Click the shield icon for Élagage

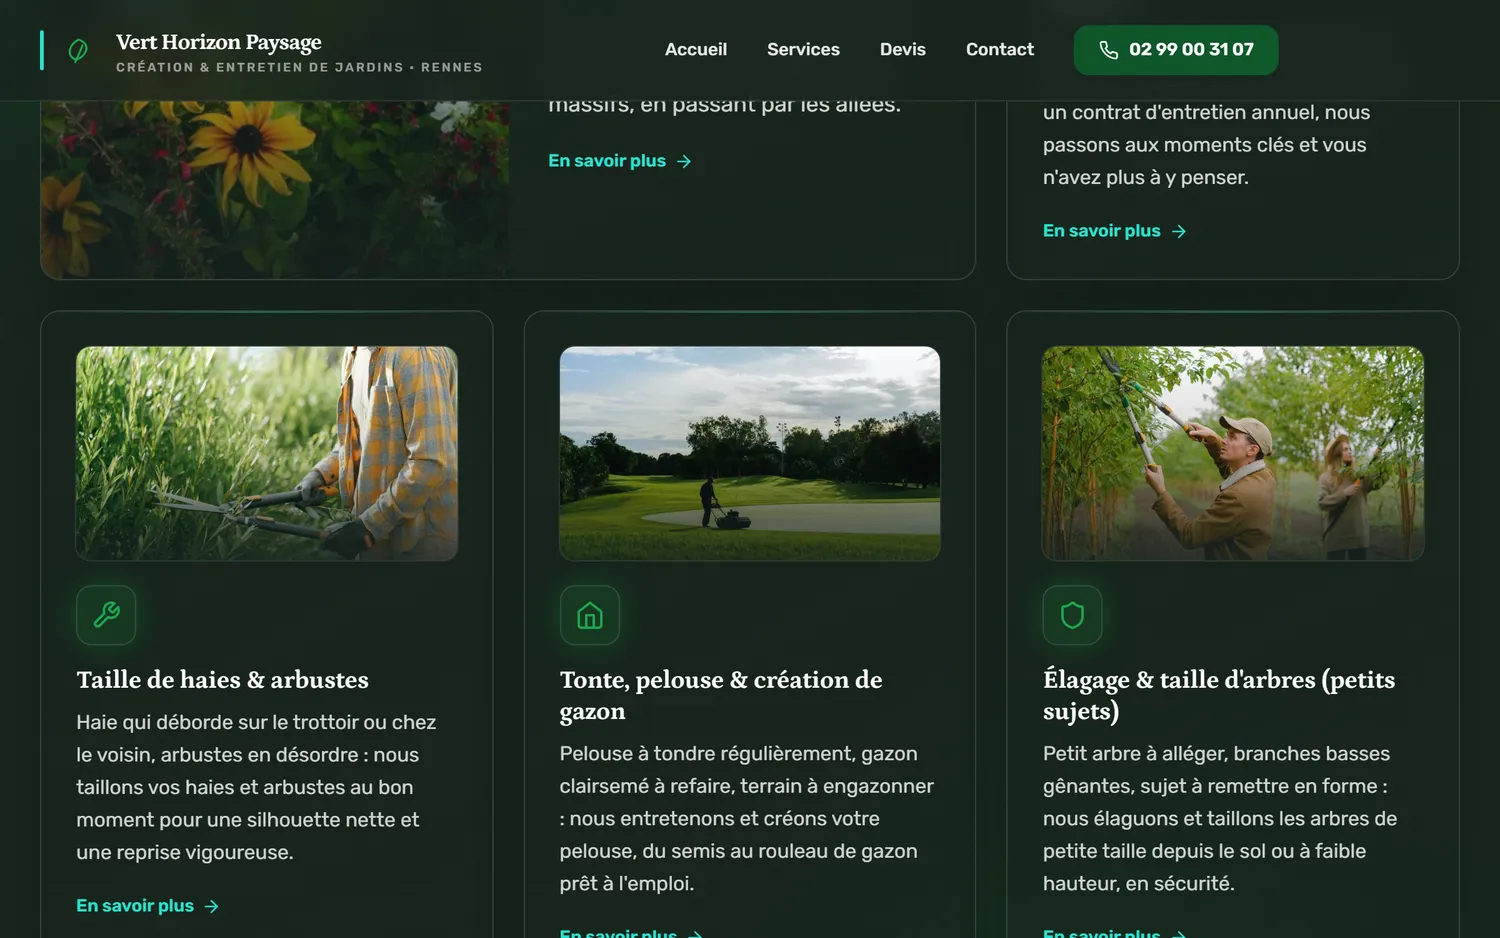pyautogui.click(x=1073, y=615)
